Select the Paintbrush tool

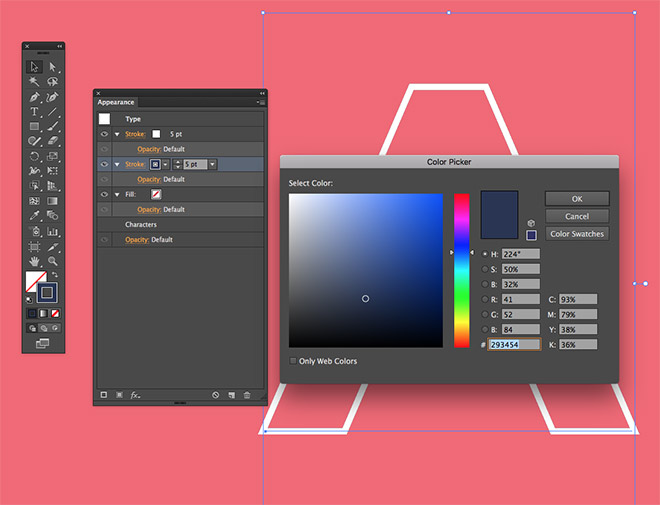(52, 126)
